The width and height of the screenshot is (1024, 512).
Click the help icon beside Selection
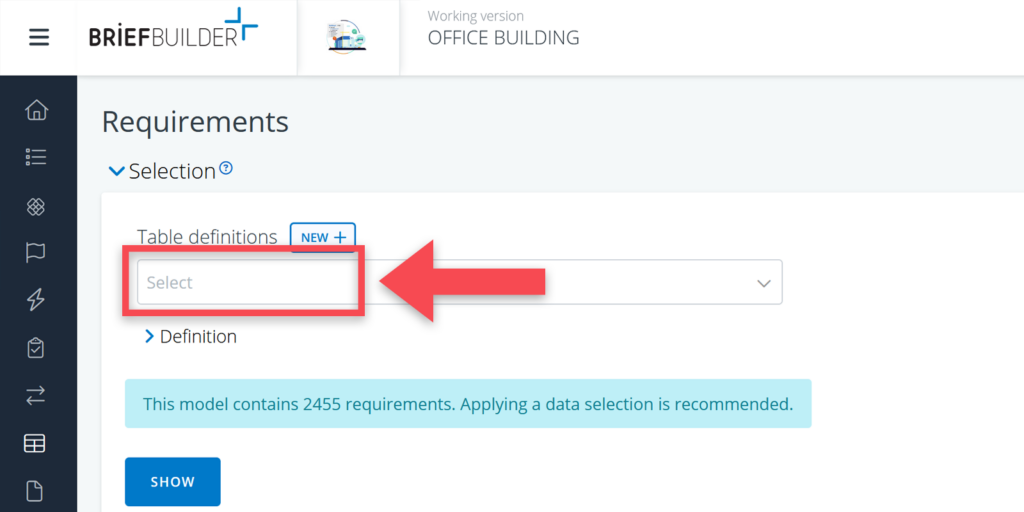[x=226, y=169]
